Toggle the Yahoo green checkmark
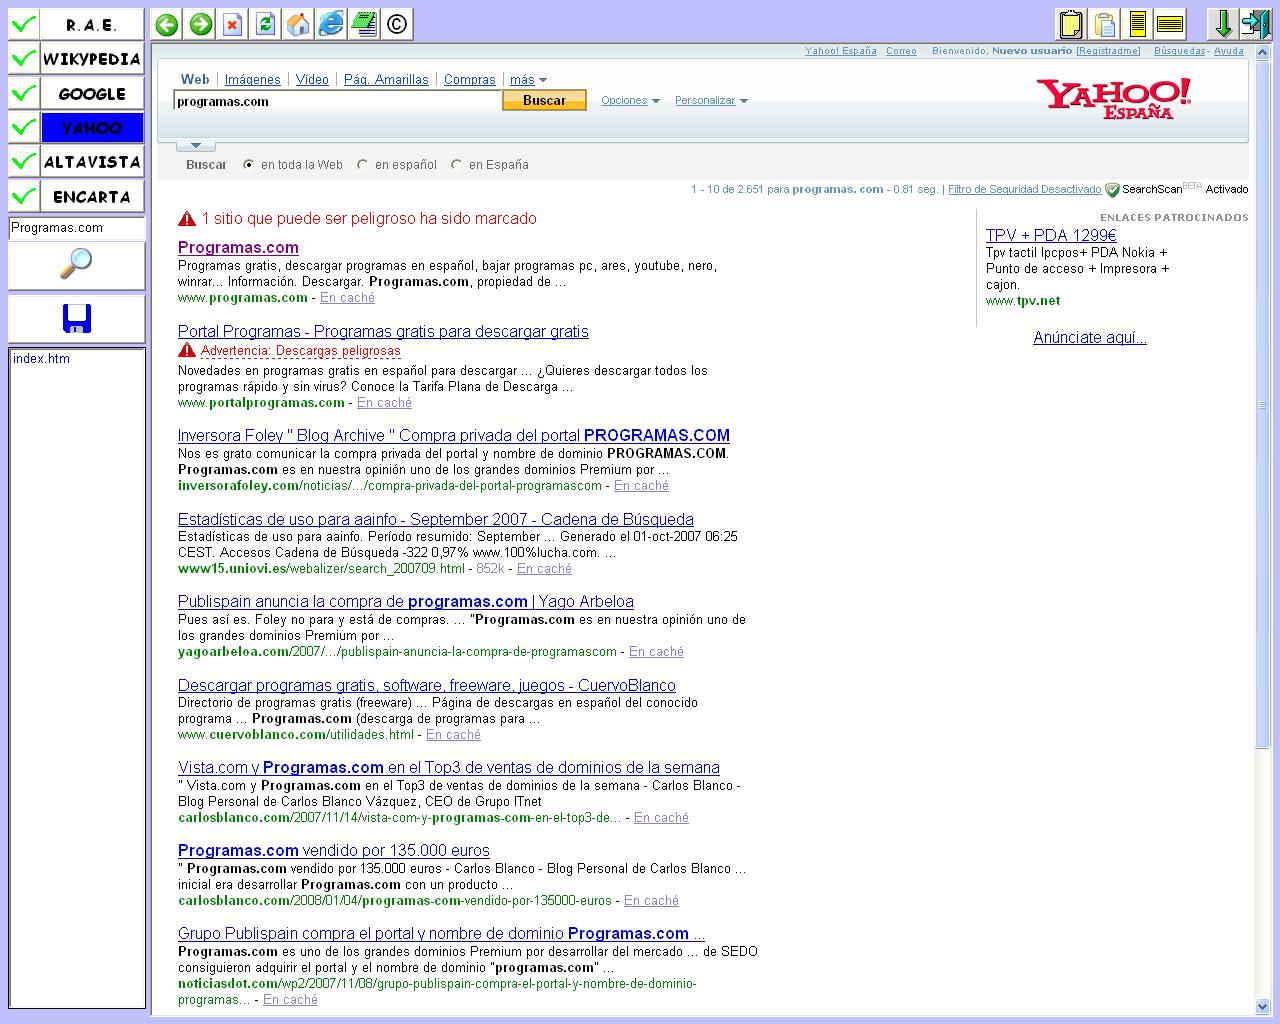The width and height of the screenshot is (1280, 1024). 24,127
